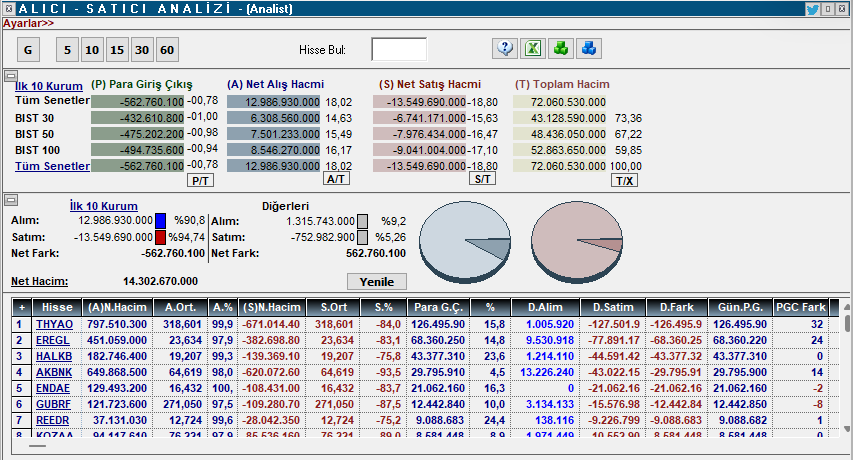
Task: Click the blue purchases pie chart
Action: point(465,242)
